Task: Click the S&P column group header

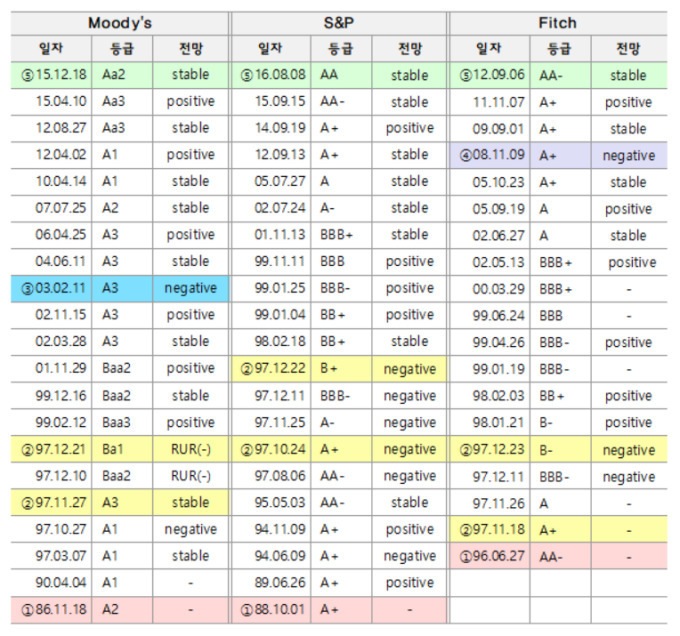Action: click(x=339, y=23)
